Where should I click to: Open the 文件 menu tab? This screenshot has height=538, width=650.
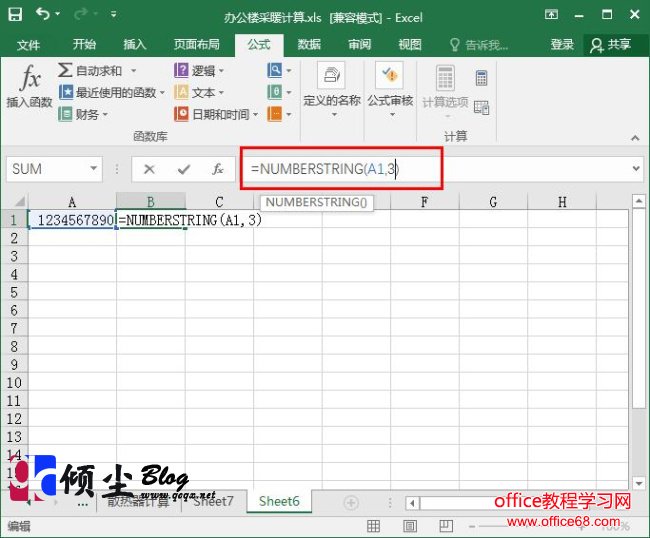coord(28,44)
